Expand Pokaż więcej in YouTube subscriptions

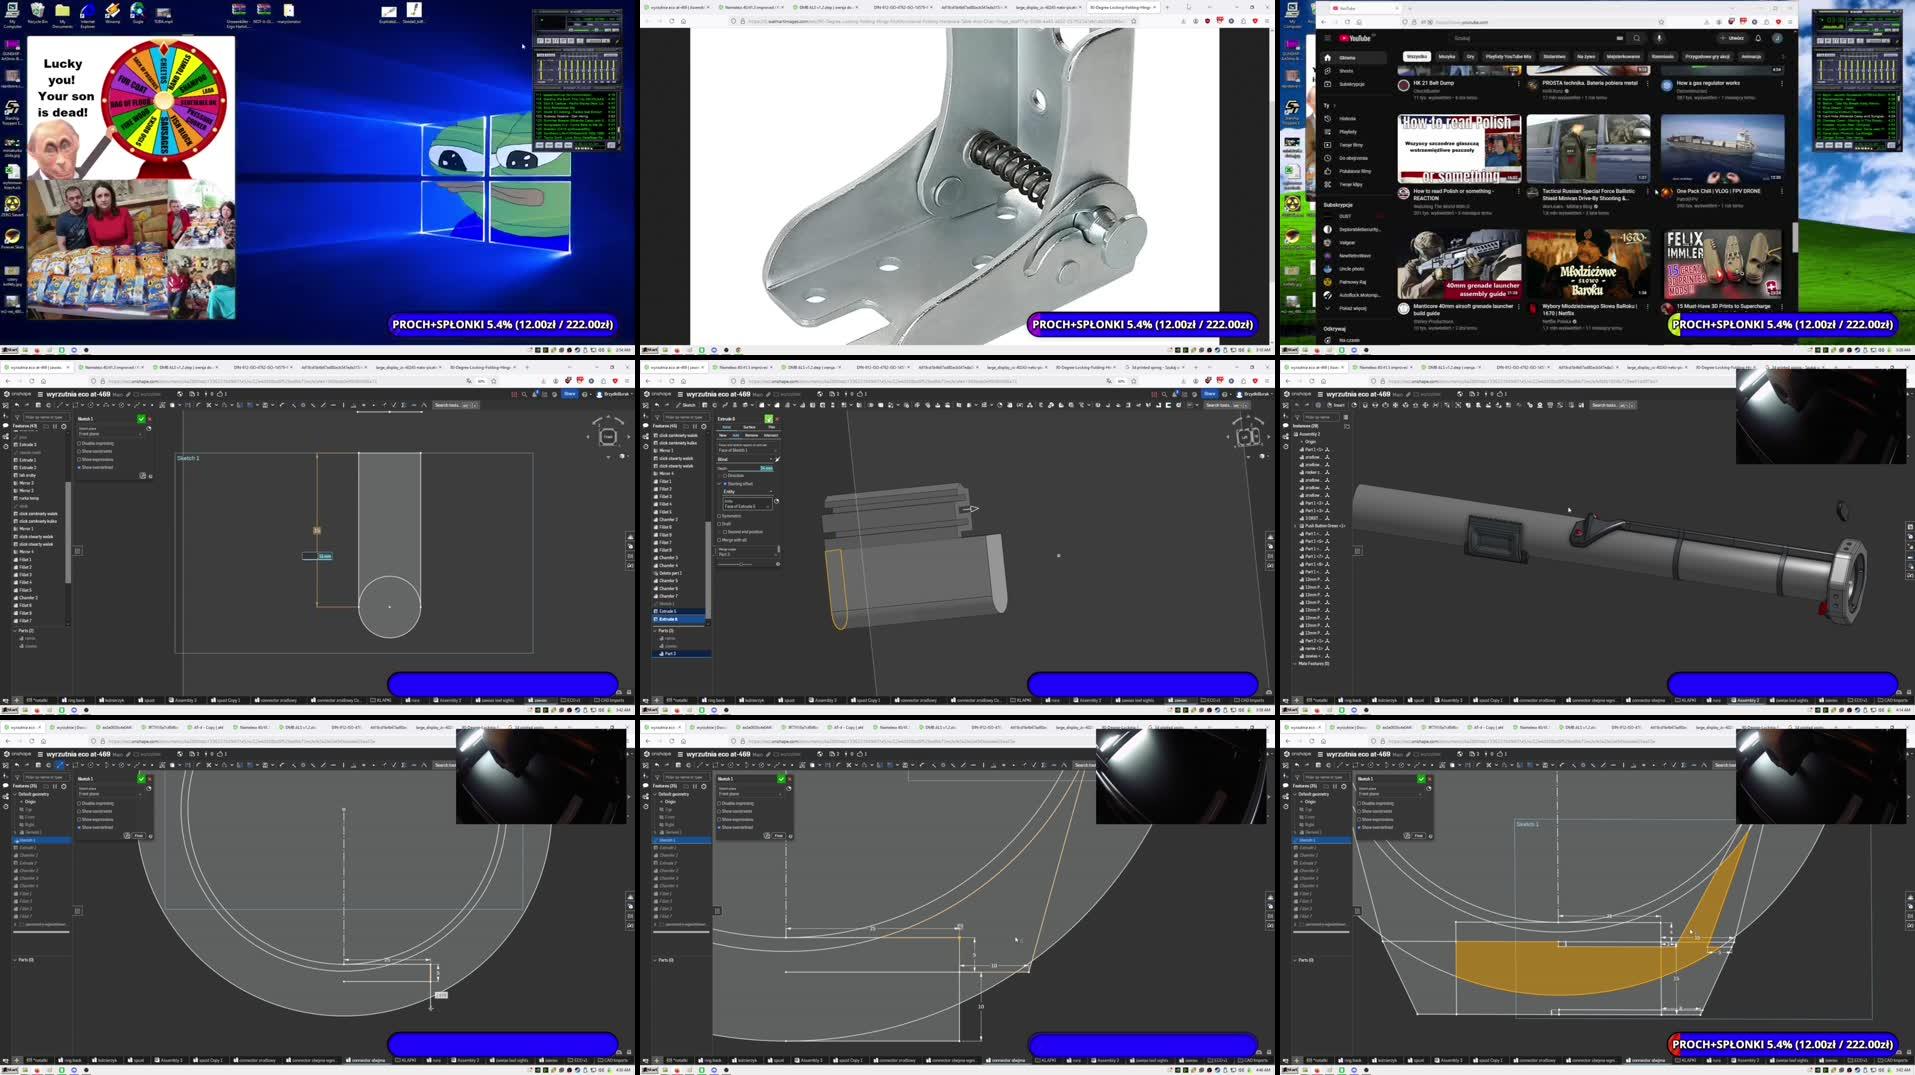pos(1352,308)
